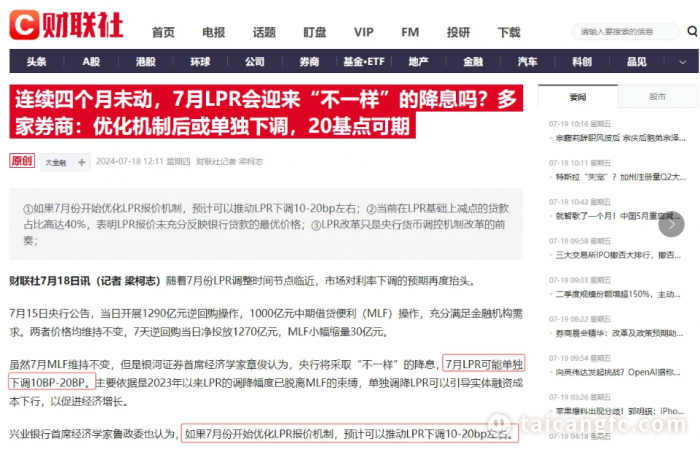Select 基金·ETF in the category bar

pos(364,62)
